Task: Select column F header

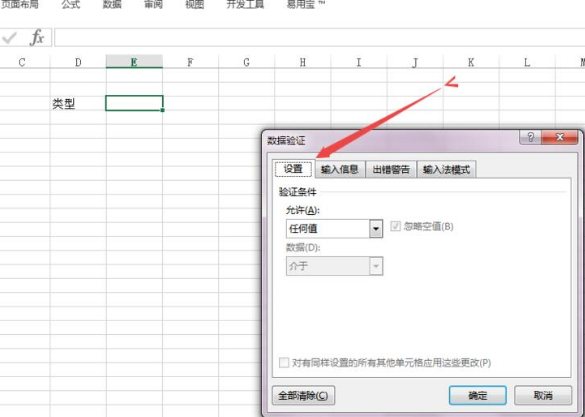Action: [190, 62]
